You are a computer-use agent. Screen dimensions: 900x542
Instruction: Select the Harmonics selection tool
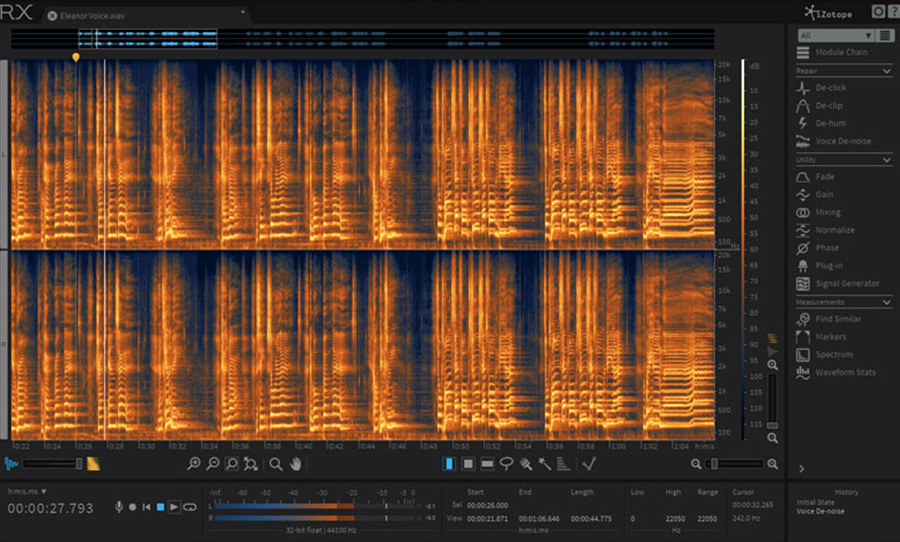(x=563, y=464)
